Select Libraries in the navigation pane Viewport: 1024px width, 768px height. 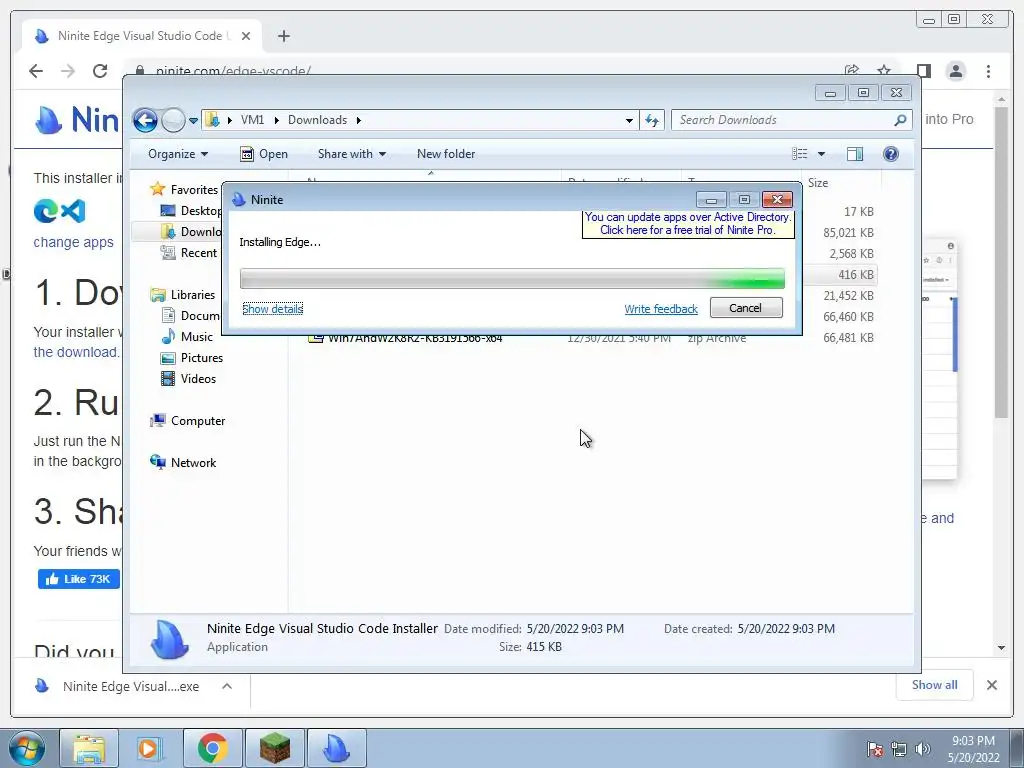183,295
